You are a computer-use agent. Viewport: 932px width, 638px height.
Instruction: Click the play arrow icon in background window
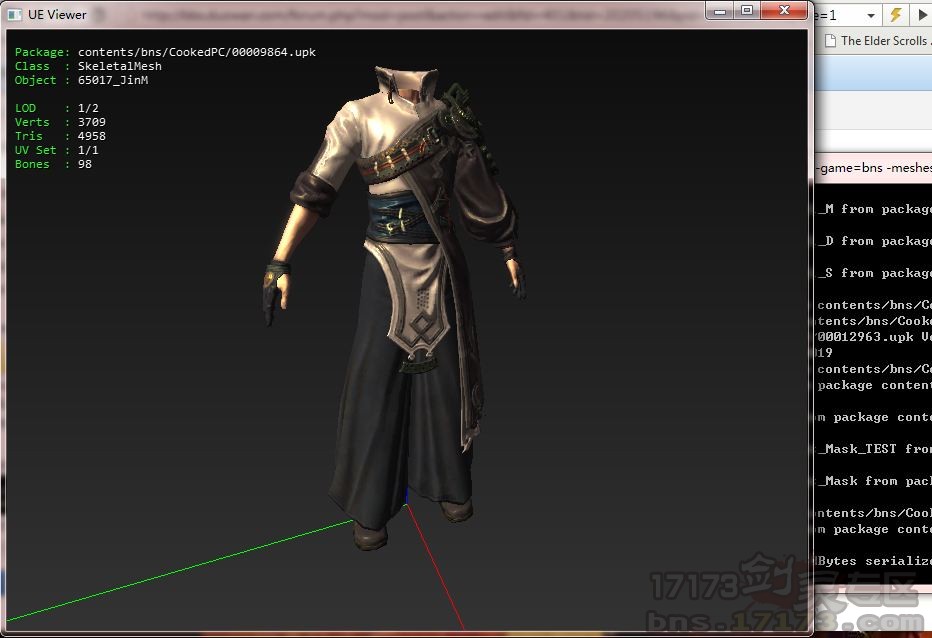[922, 15]
